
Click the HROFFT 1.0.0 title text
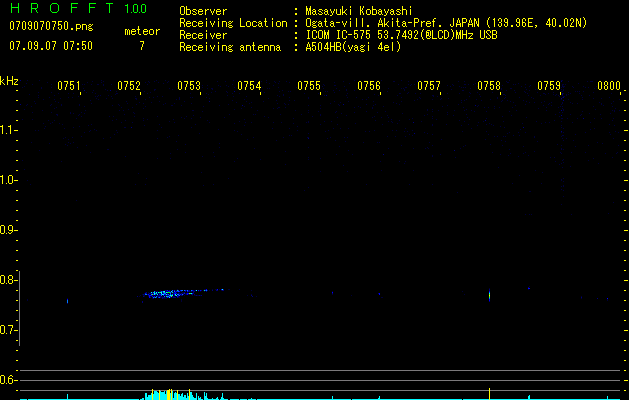pos(79,8)
